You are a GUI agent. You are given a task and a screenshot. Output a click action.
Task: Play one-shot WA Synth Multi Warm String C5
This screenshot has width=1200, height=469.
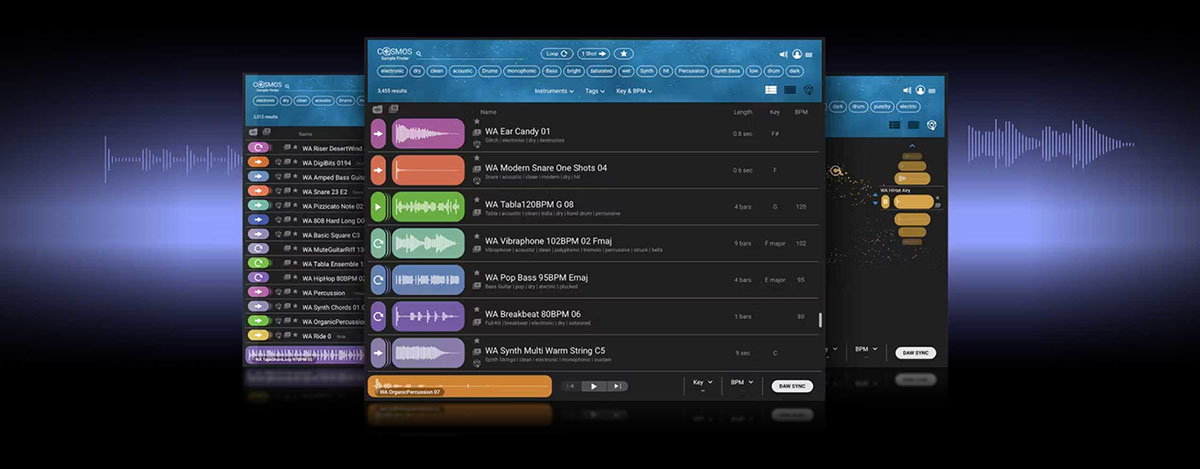[378, 353]
